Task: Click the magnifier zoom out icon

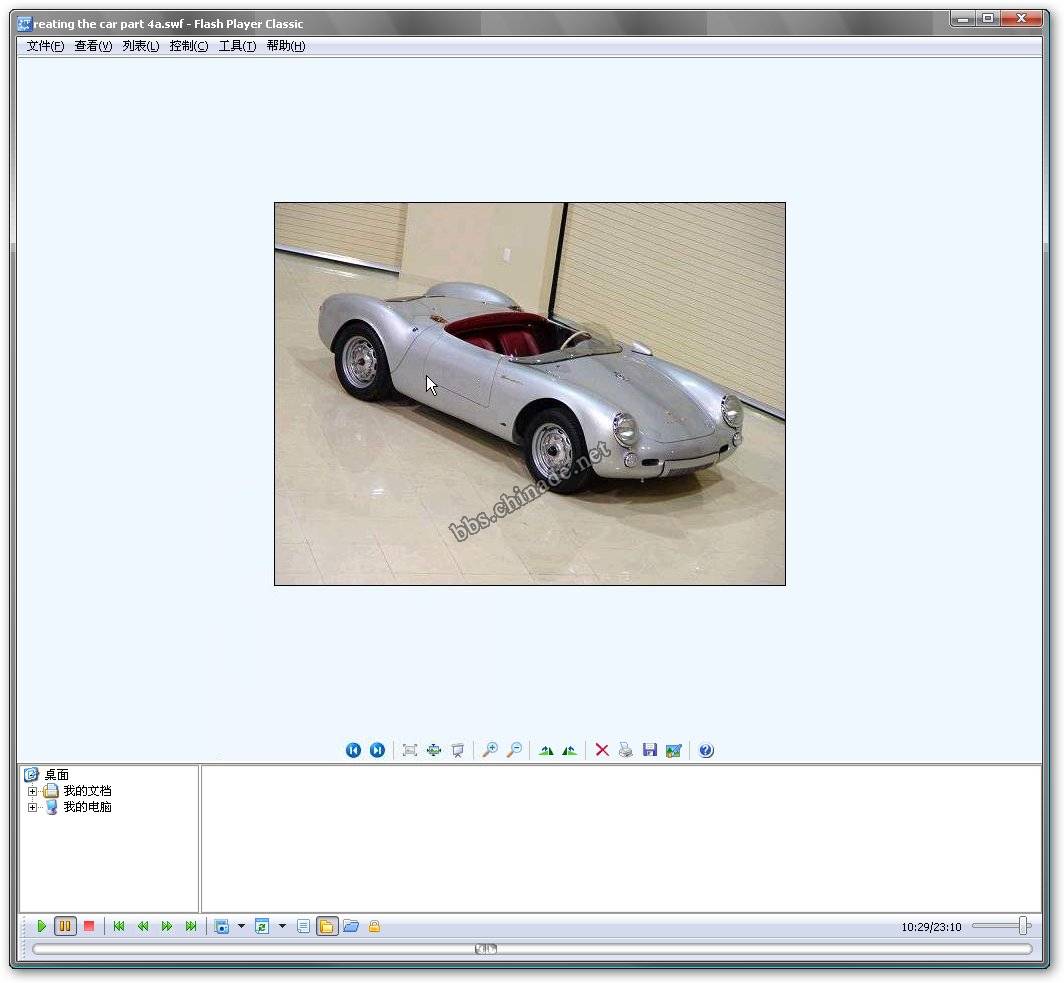Action: [x=514, y=750]
